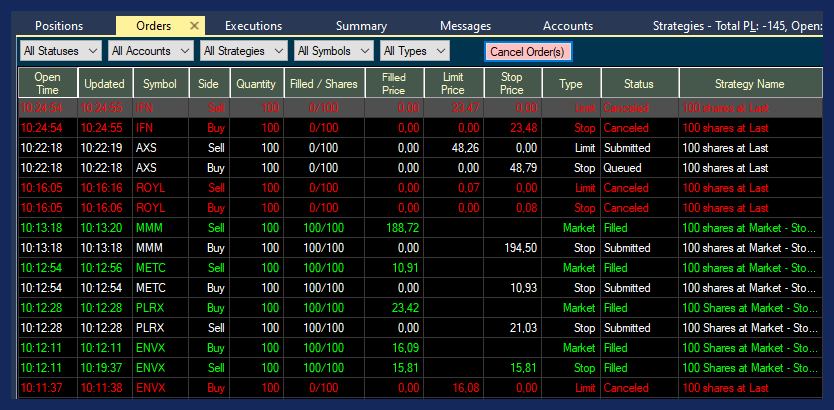Open the Messages tab

coord(465,26)
